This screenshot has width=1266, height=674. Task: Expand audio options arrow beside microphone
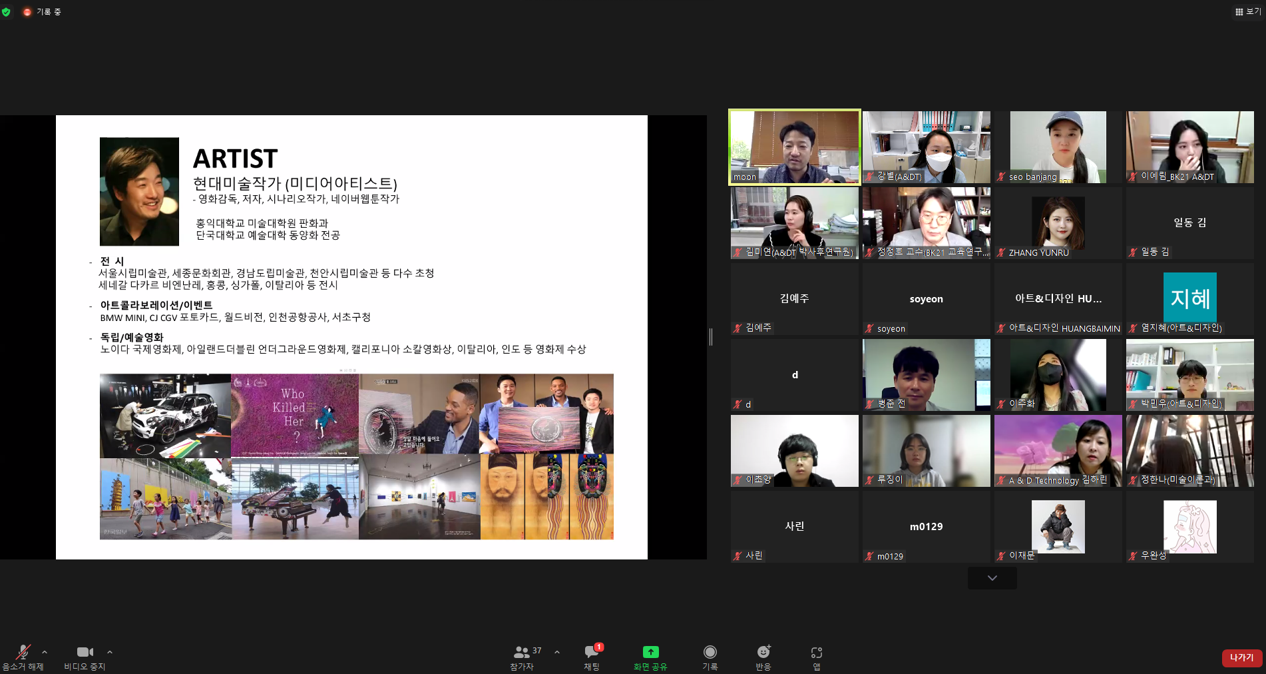tap(44, 652)
